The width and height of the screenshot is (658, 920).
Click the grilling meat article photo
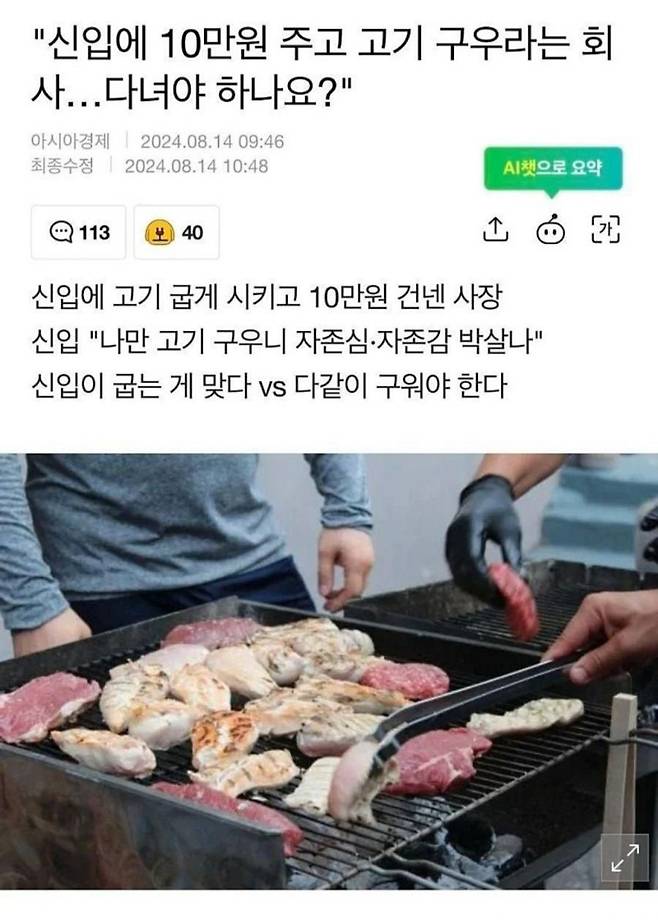pyautogui.click(x=329, y=671)
